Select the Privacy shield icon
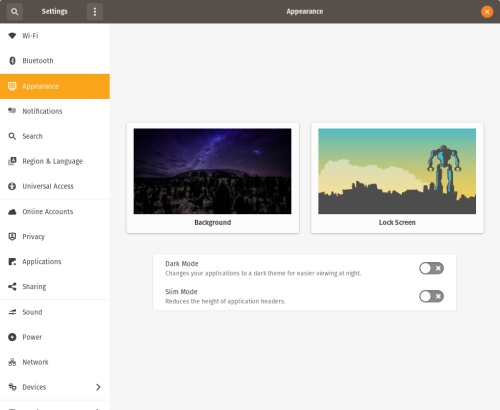Image resolution: width=500 pixels, height=410 pixels. [12, 236]
